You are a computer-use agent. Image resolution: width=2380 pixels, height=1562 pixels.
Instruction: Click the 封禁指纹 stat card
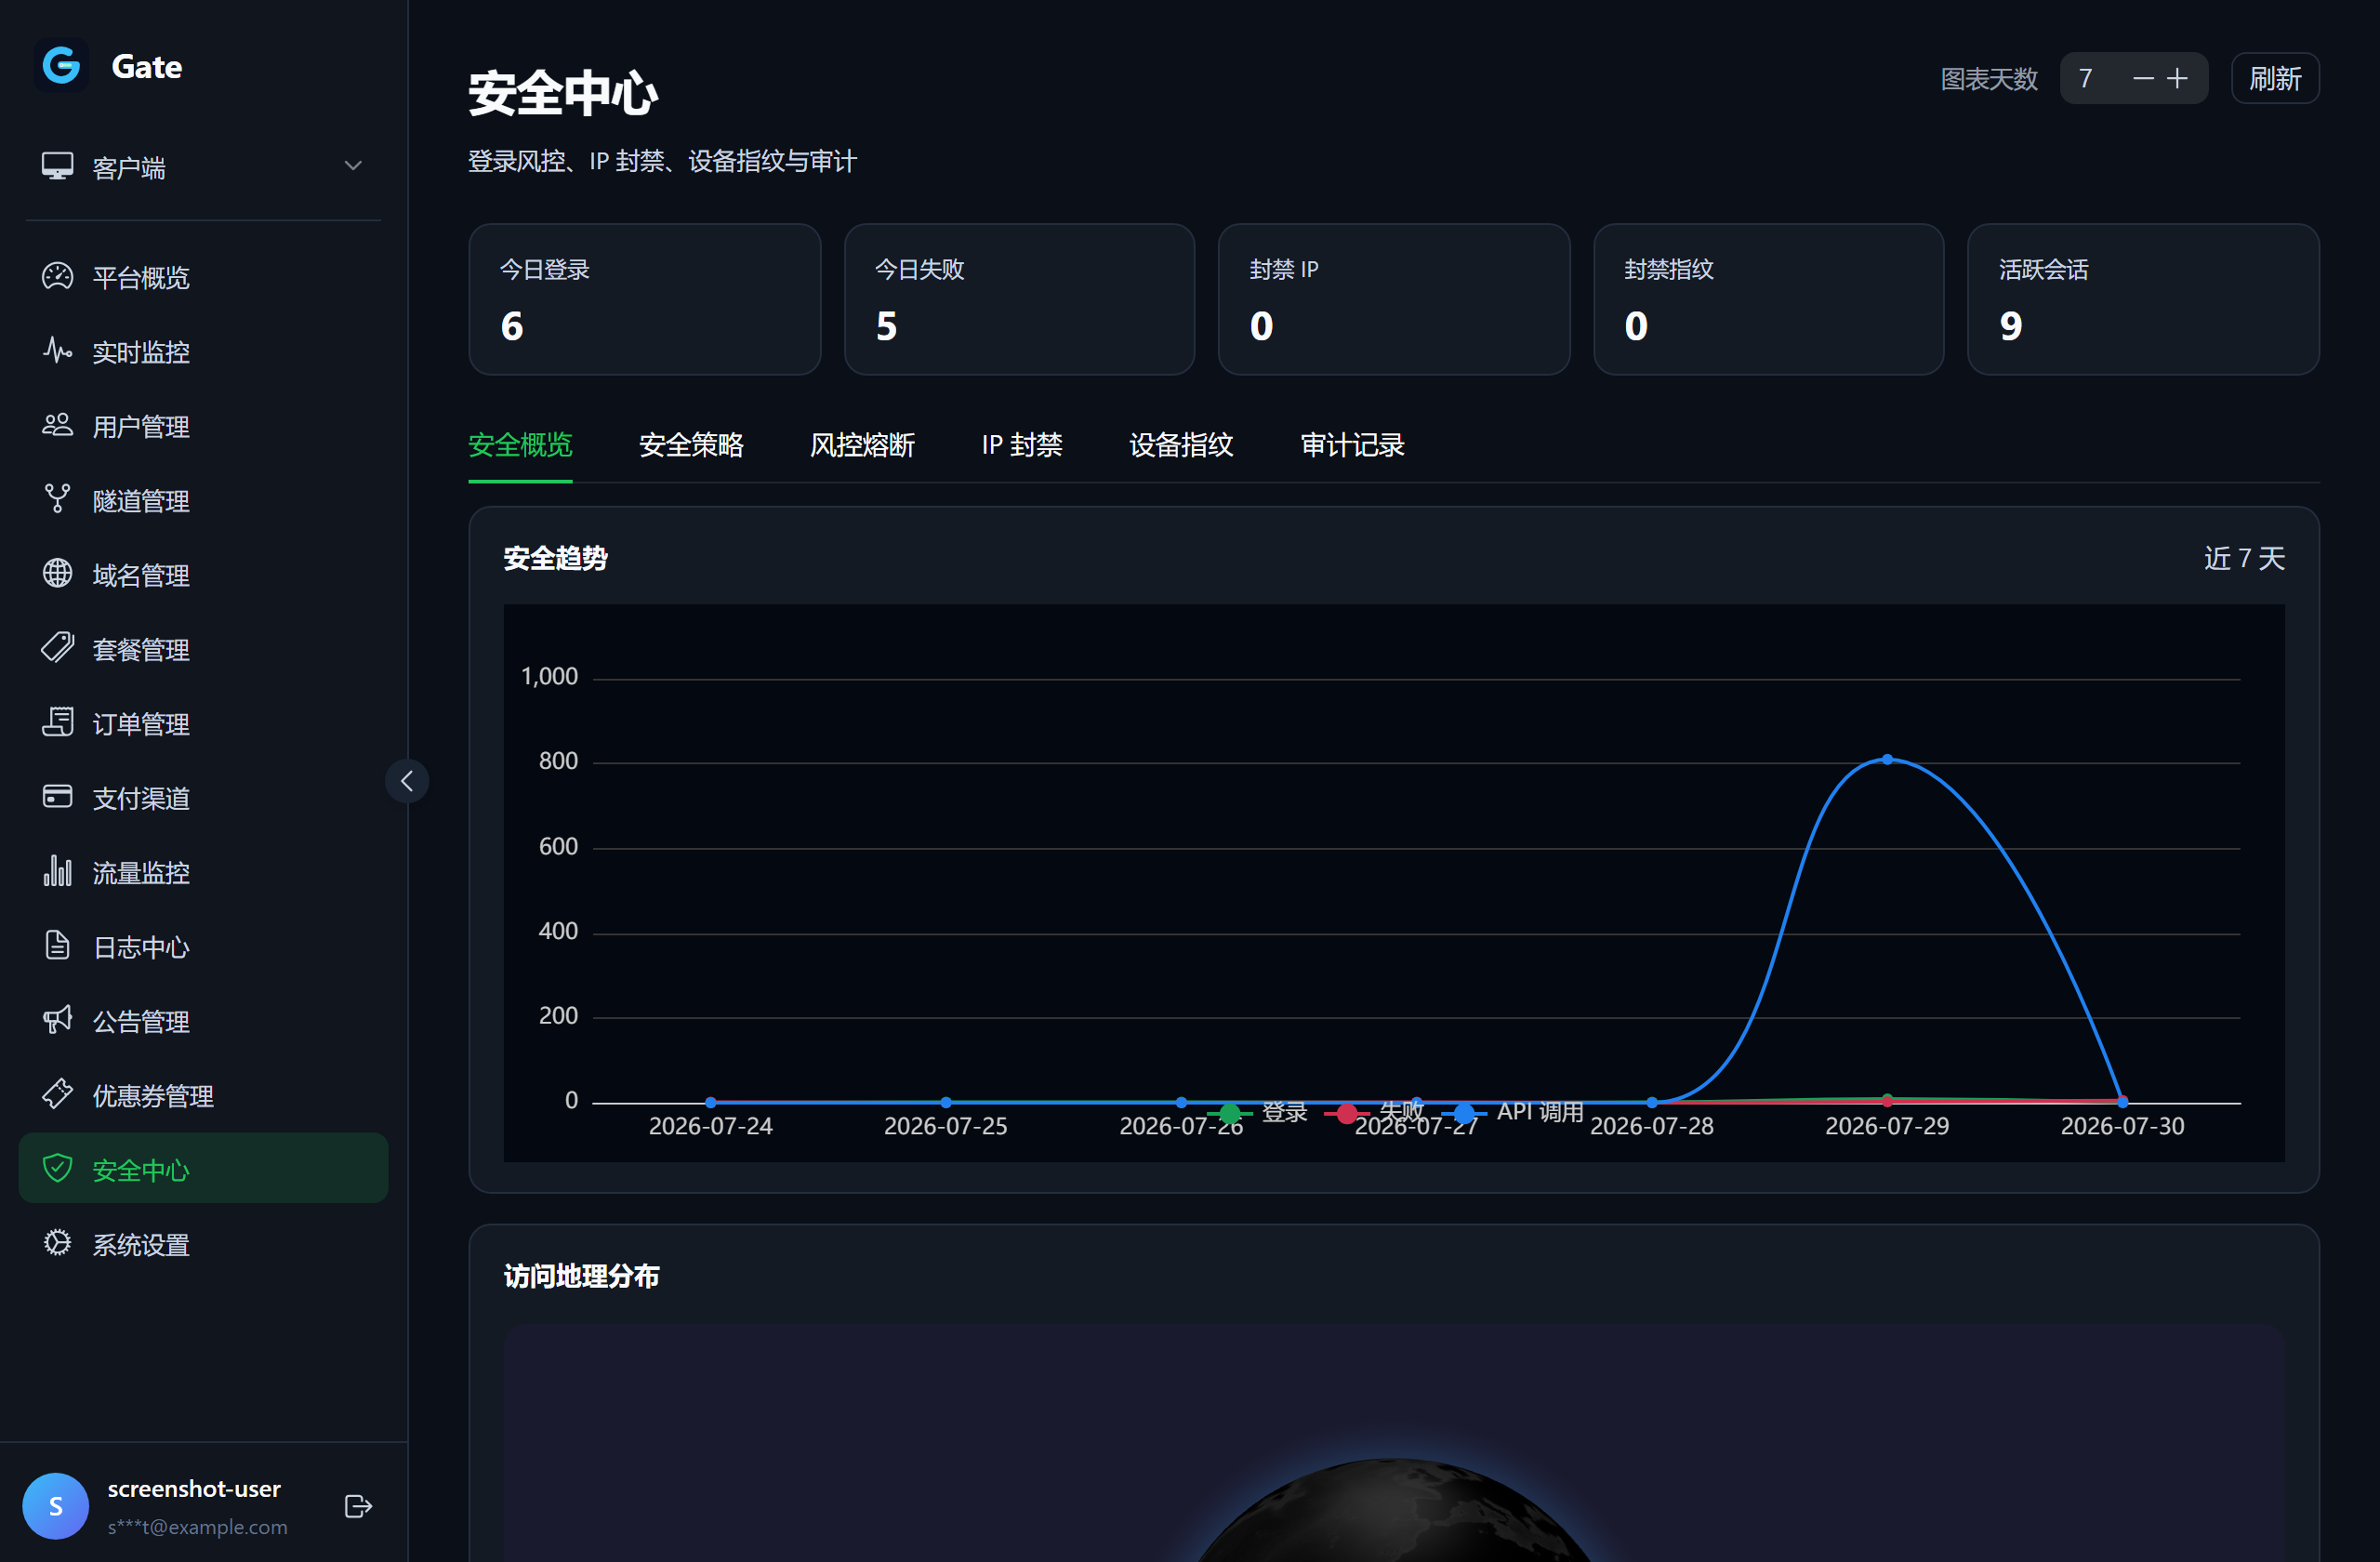pos(1768,299)
